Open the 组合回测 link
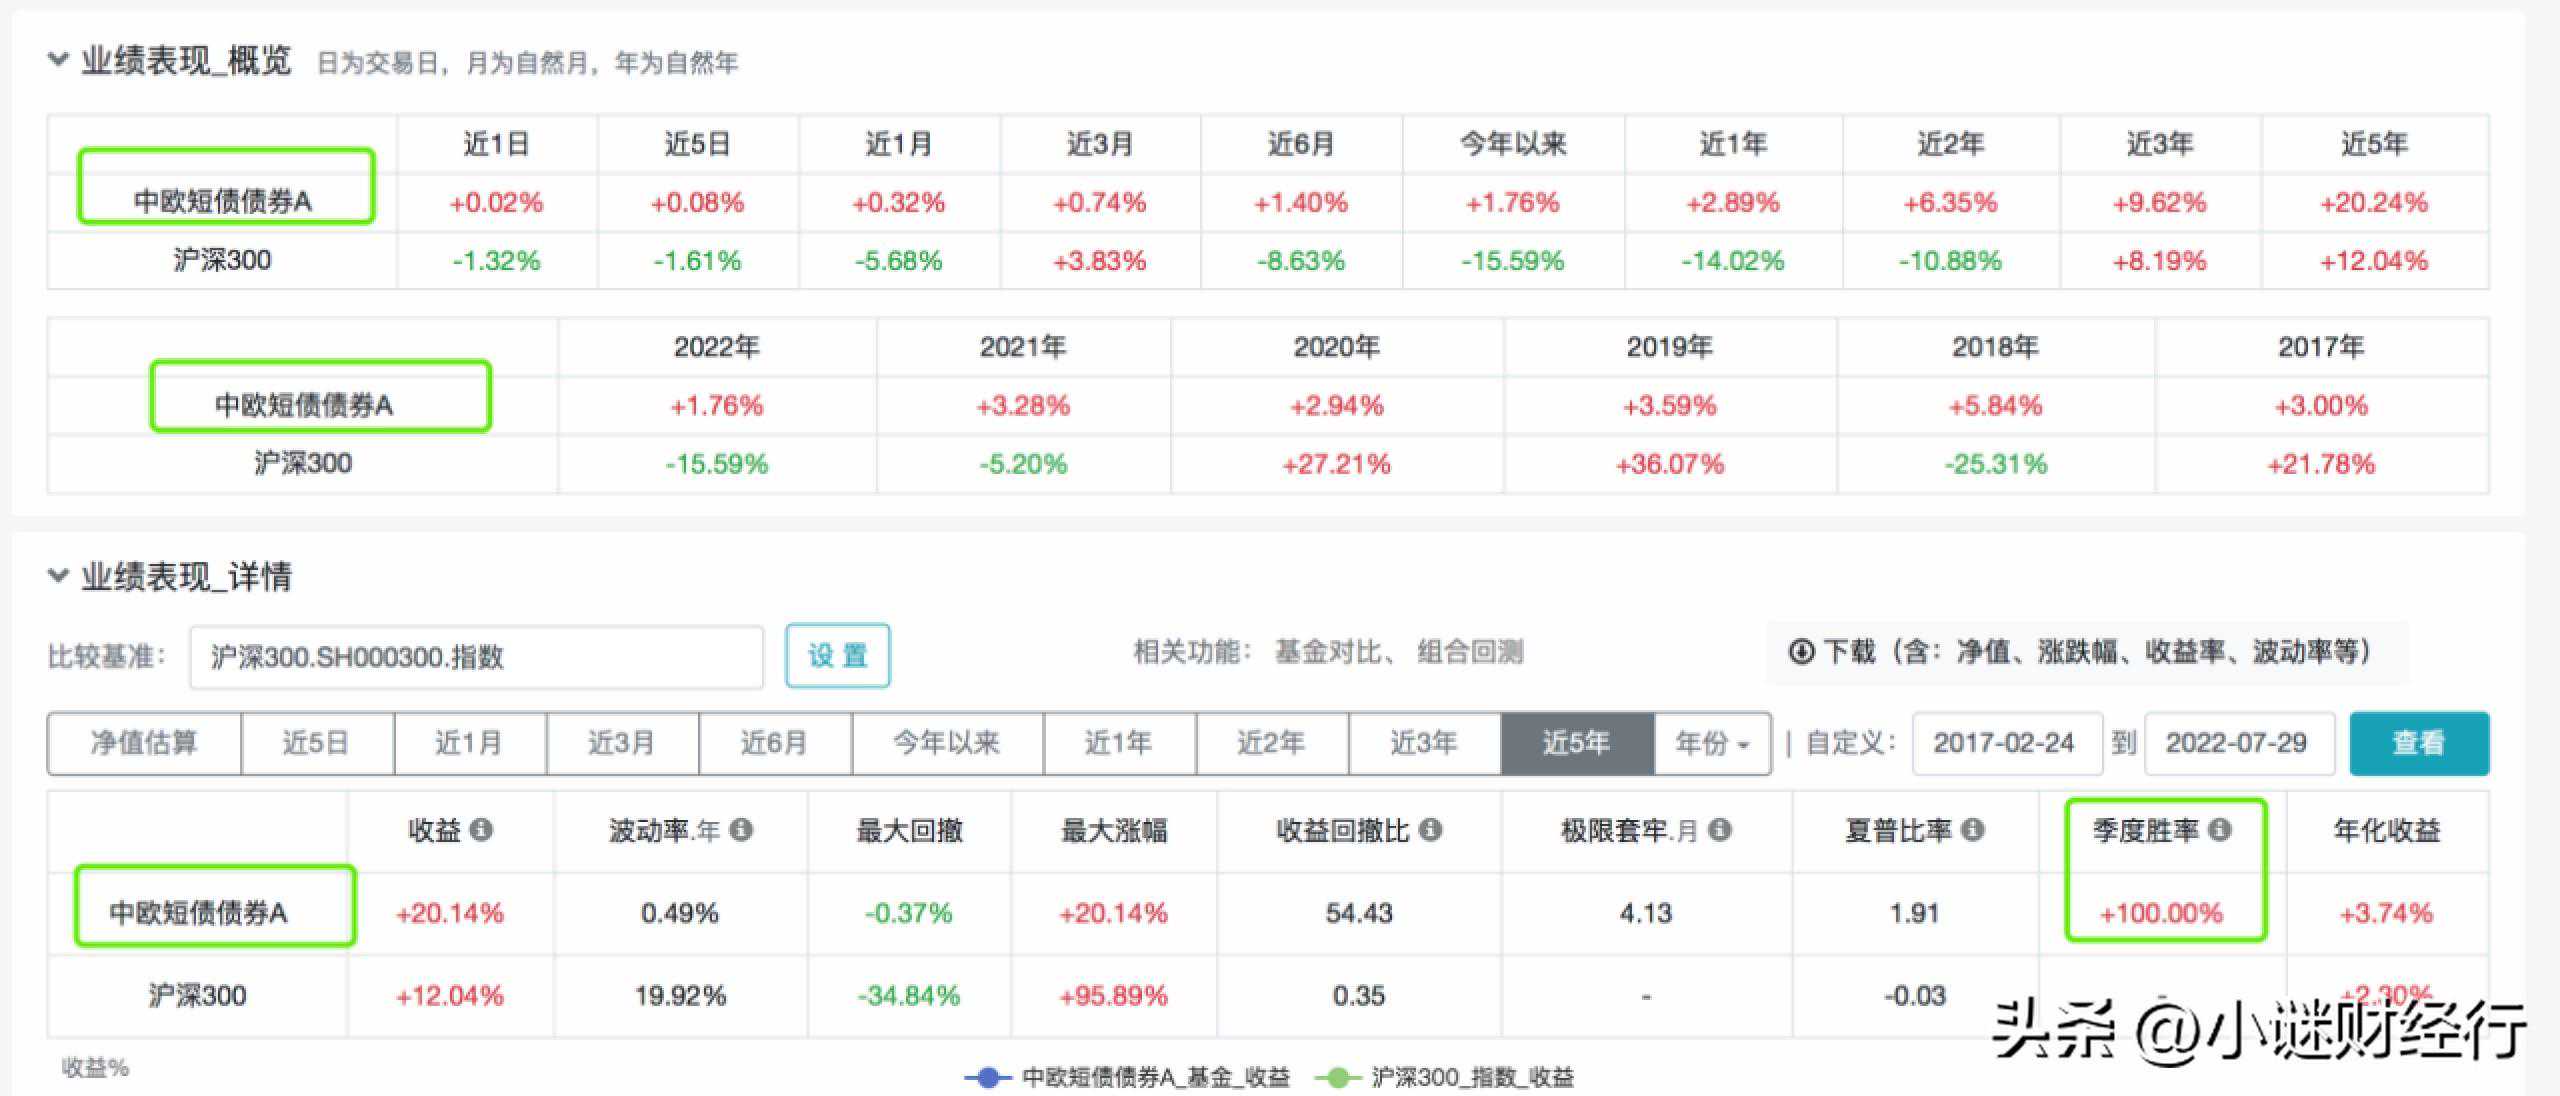Viewport: 2560px width, 1096px height. click(x=1470, y=652)
